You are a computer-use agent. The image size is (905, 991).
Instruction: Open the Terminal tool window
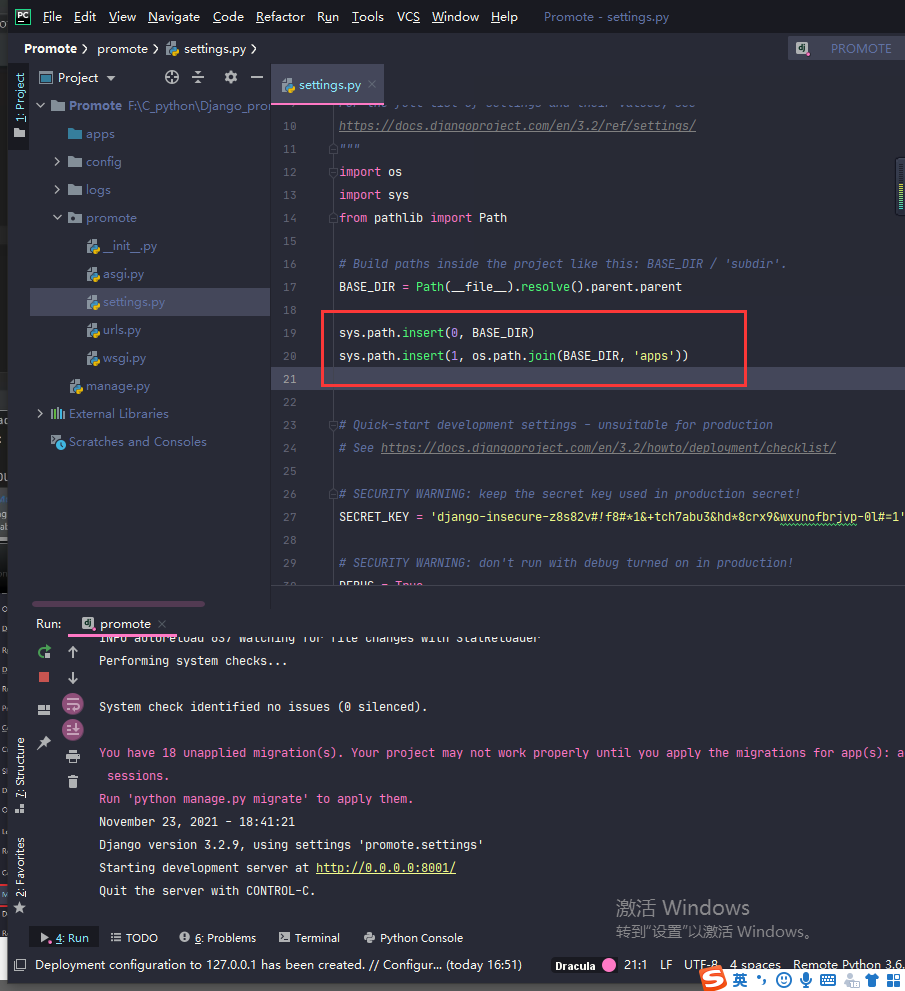coord(310,938)
